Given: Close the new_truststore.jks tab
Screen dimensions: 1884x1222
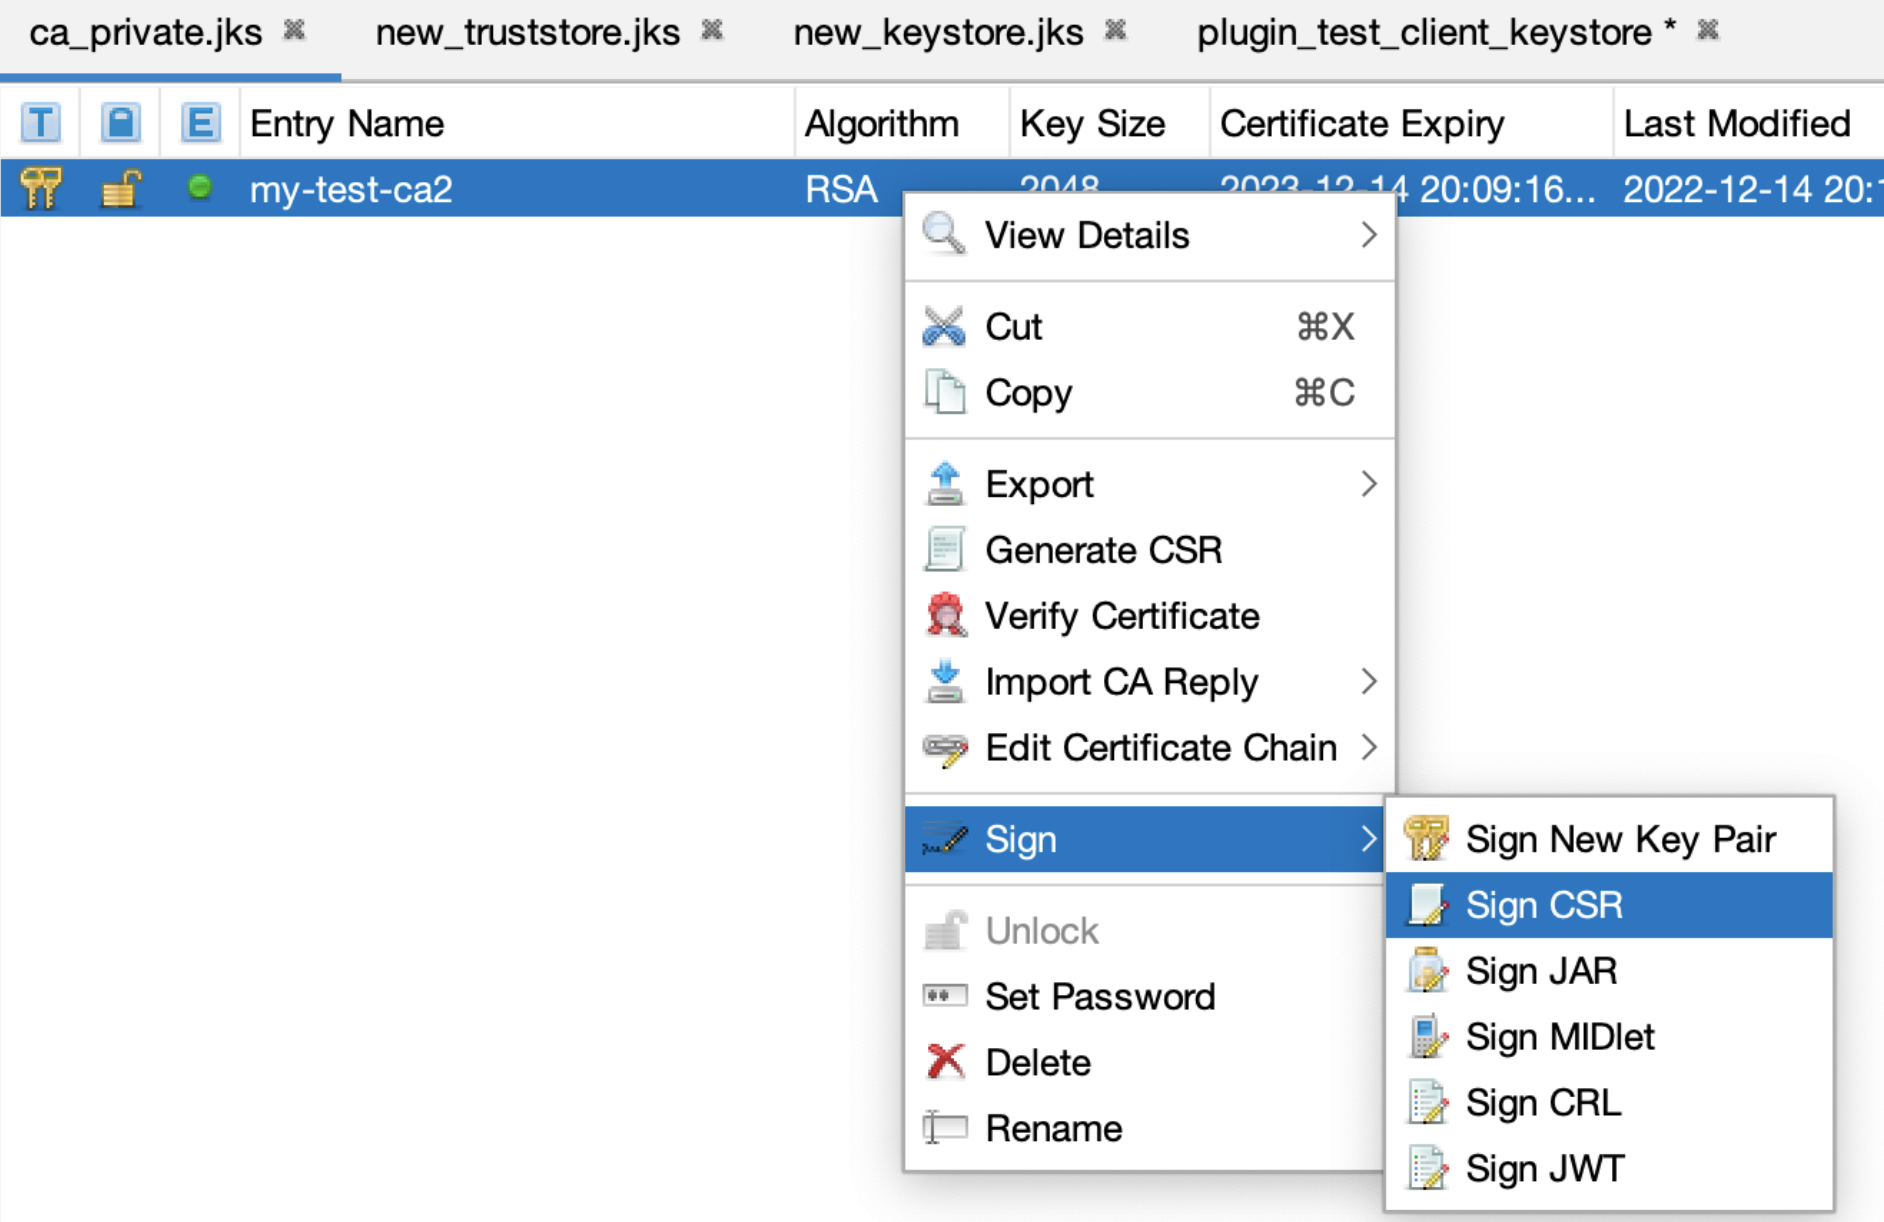Looking at the screenshot, I should (712, 31).
